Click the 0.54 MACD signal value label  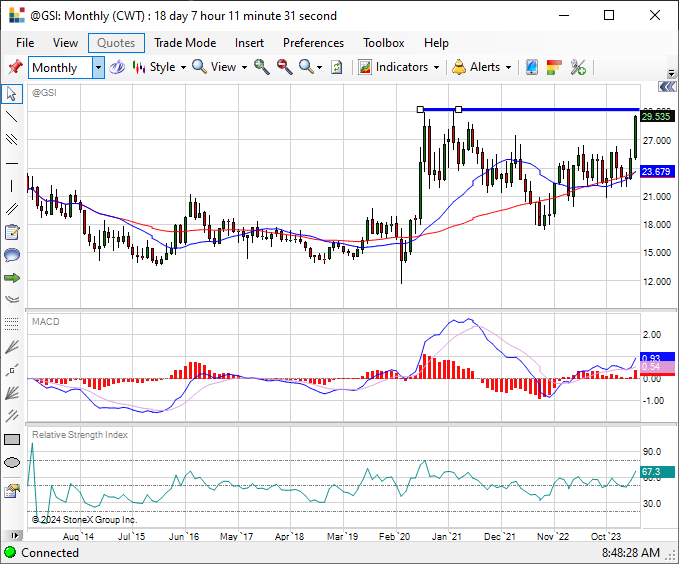pos(657,367)
